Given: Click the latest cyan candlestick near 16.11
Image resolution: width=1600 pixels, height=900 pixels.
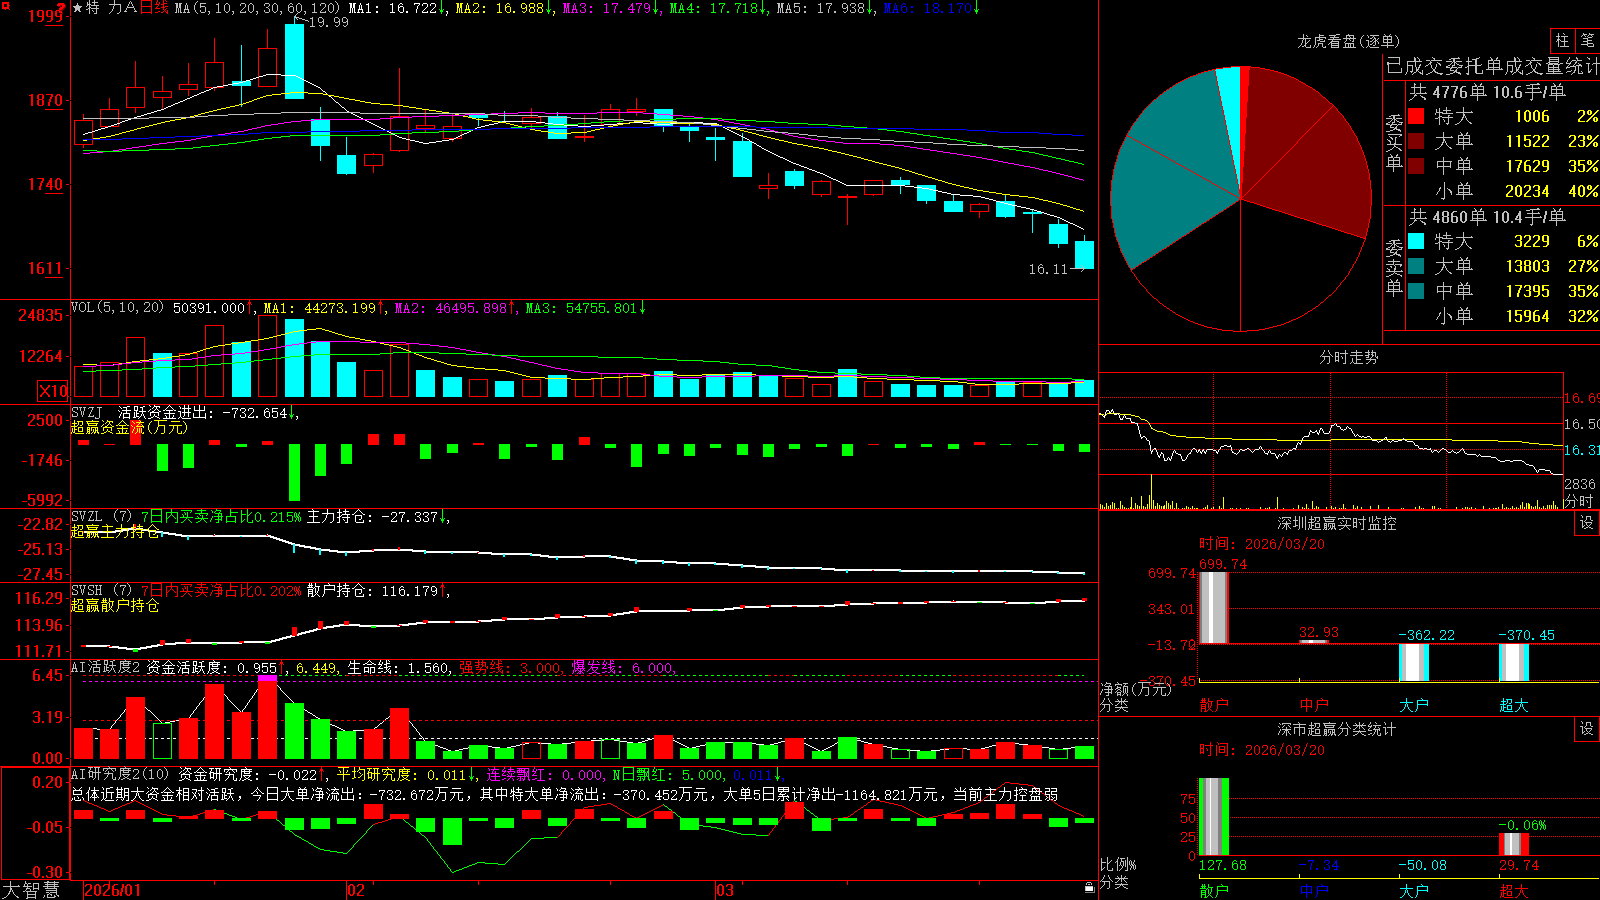Looking at the screenshot, I should [x=1084, y=255].
